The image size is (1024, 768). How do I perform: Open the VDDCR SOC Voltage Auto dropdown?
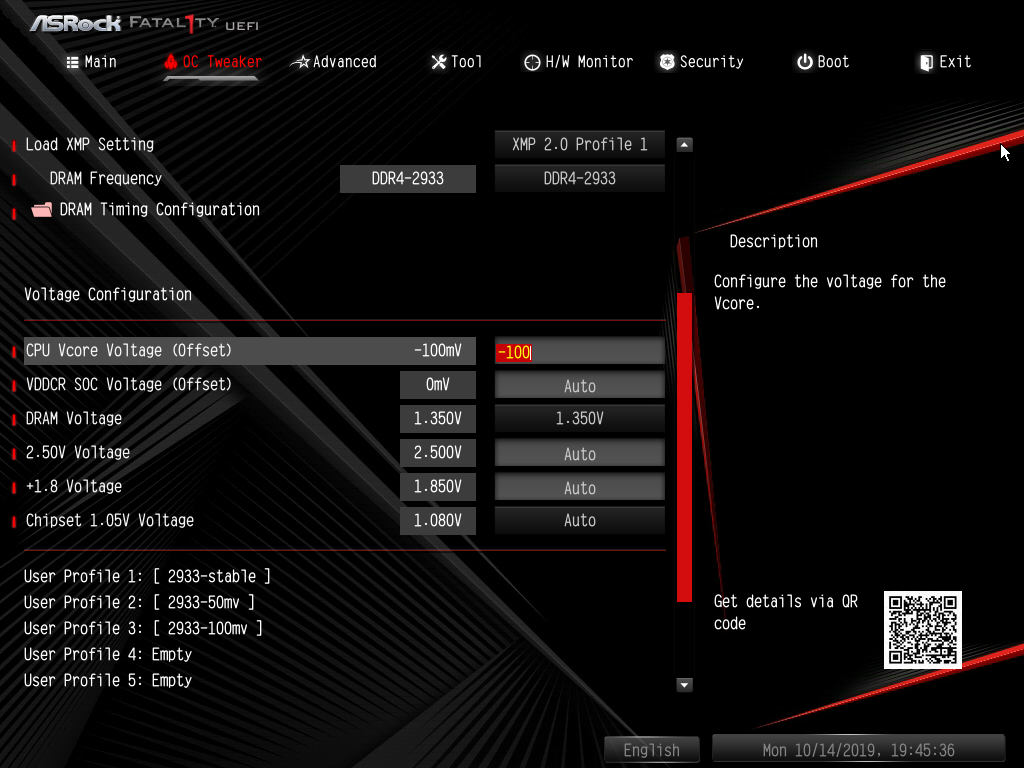coord(579,386)
